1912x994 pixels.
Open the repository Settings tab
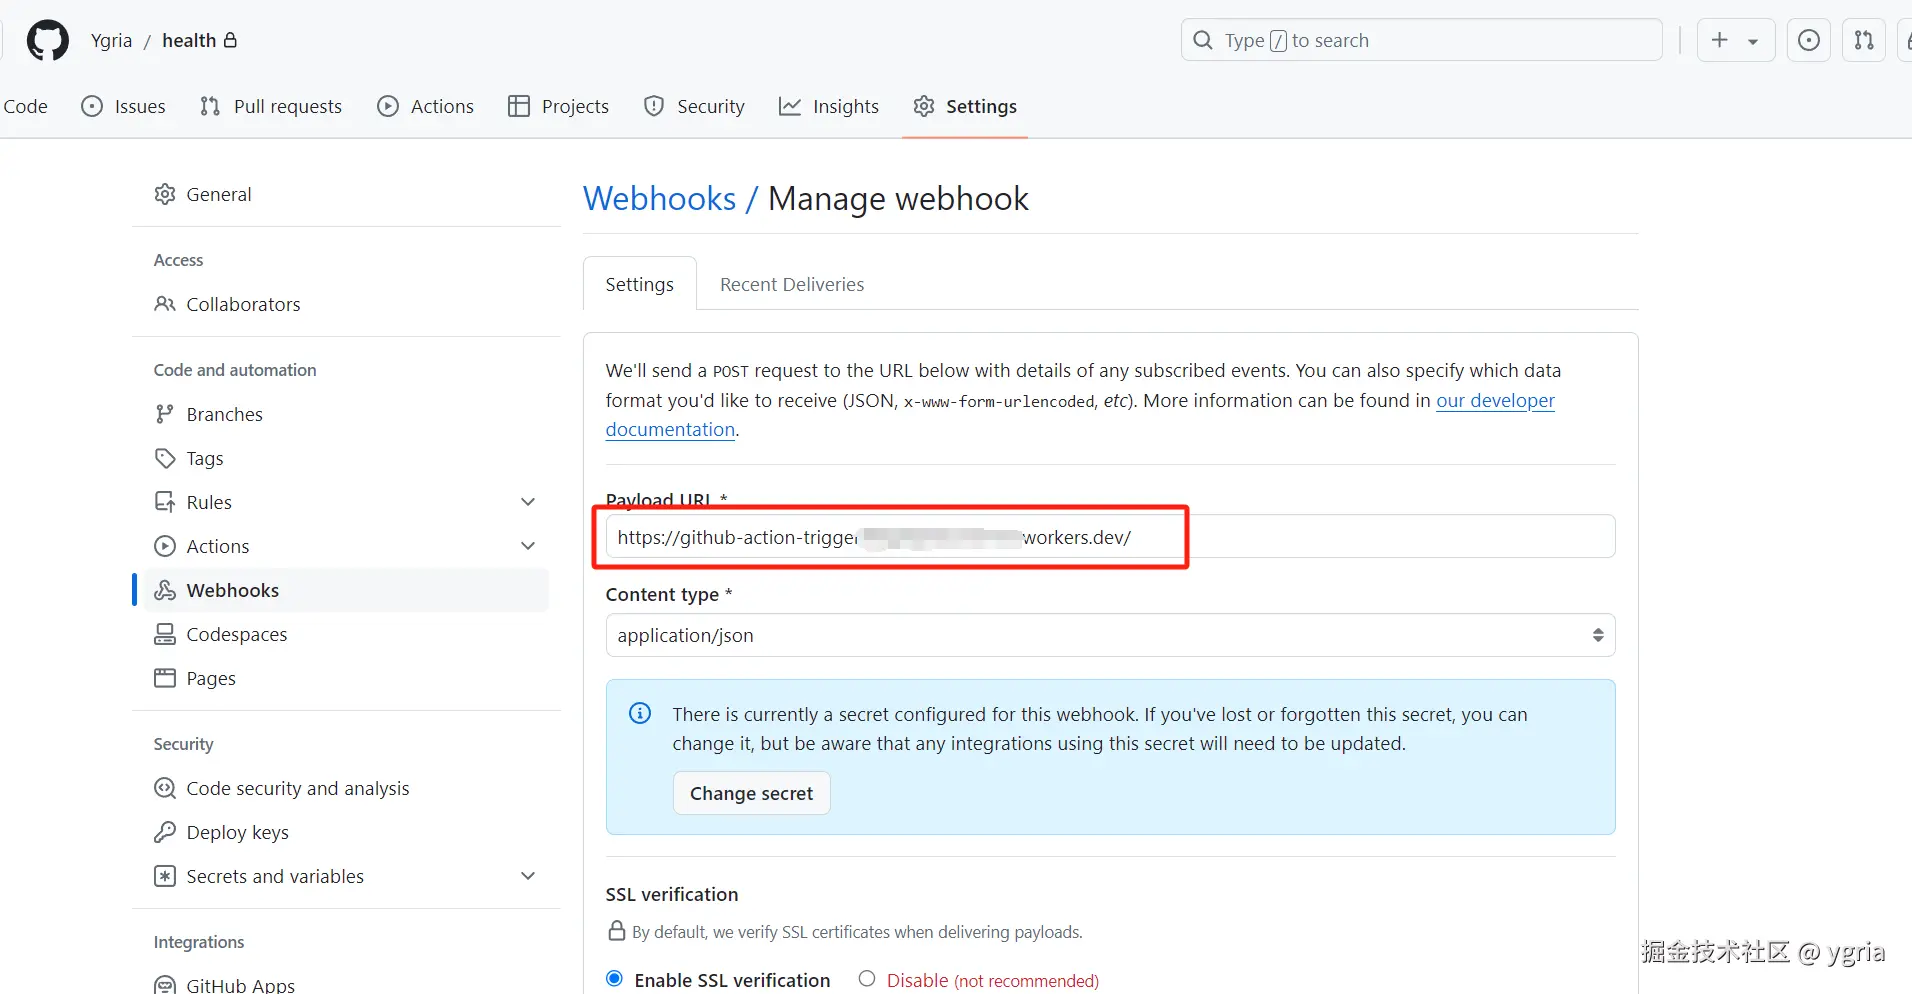coord(965,106)
